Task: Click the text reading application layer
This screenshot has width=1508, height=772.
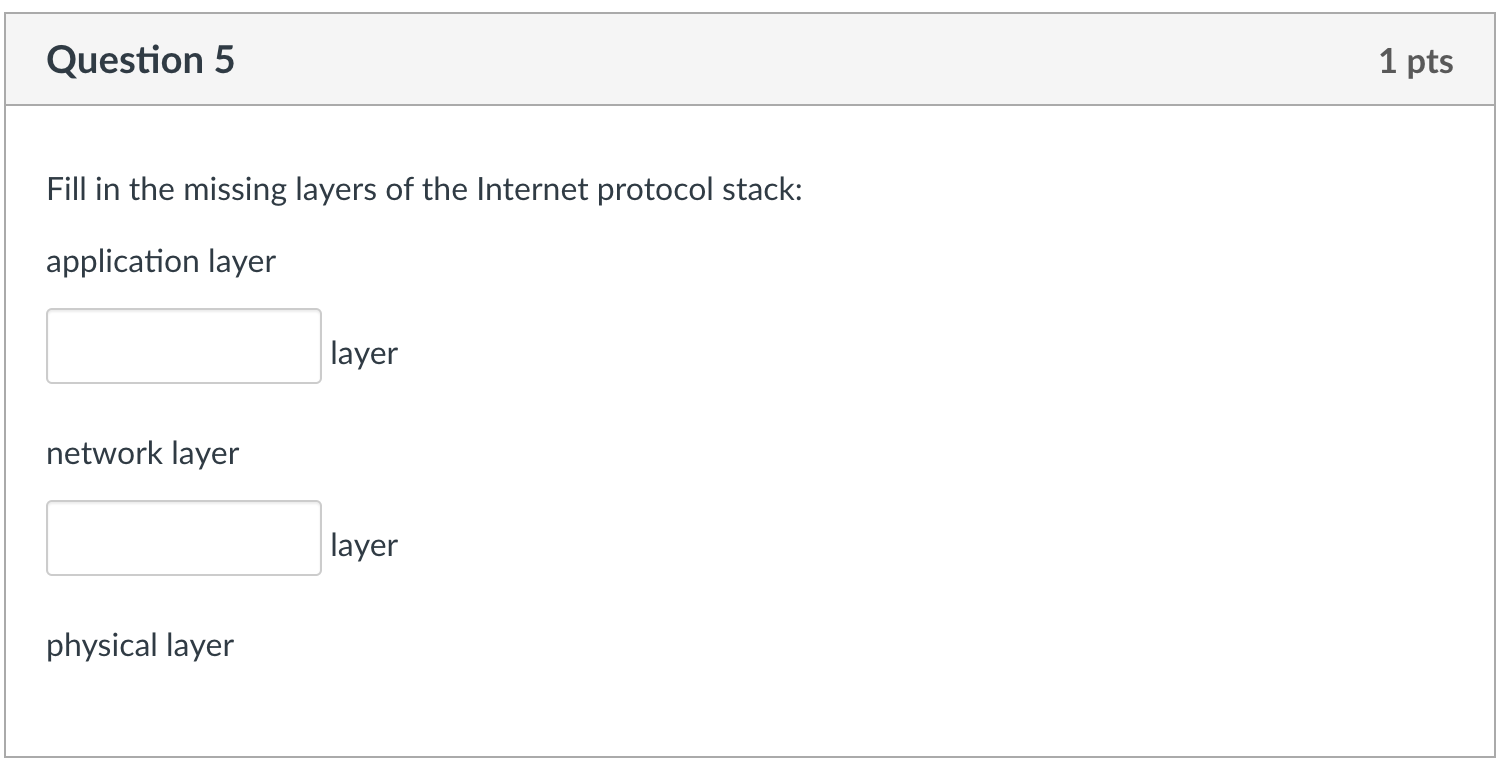Action: [x=161, y=262]
